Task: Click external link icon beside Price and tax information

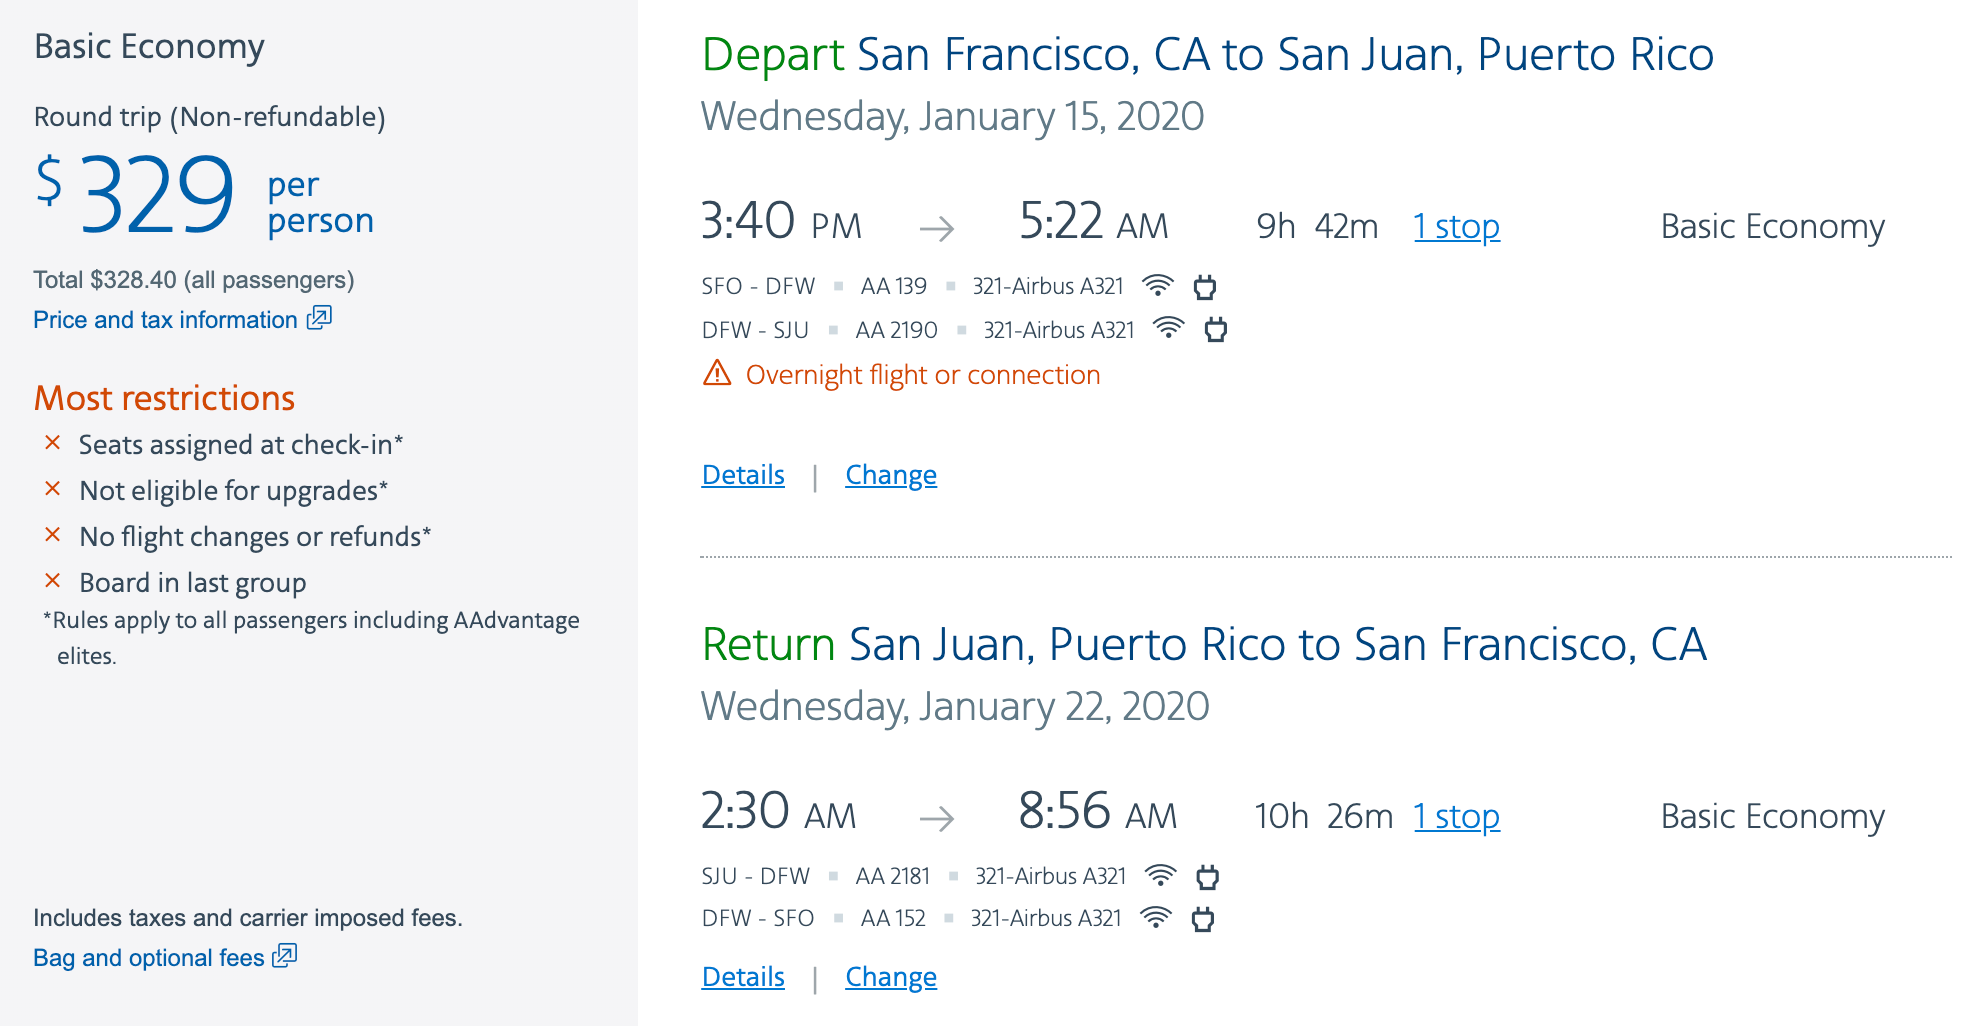Action: coord(319,318)
